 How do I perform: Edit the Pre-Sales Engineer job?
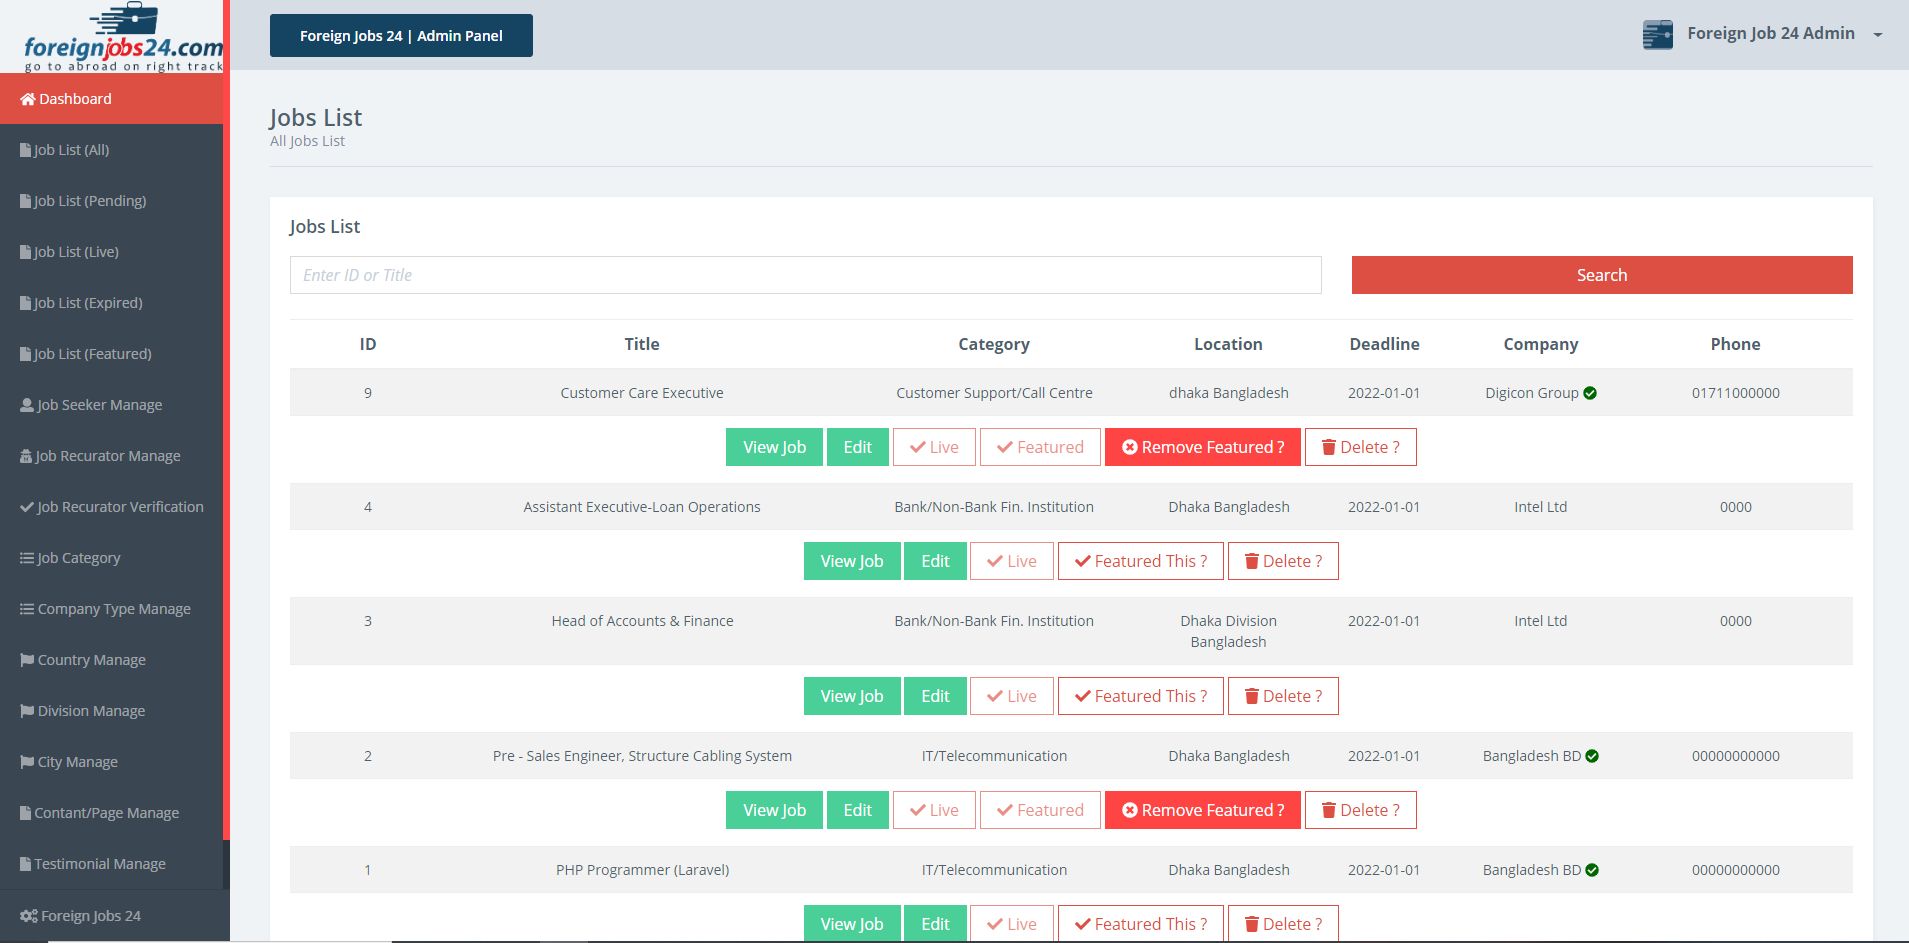pyautogui.click(x=858, y=810)
